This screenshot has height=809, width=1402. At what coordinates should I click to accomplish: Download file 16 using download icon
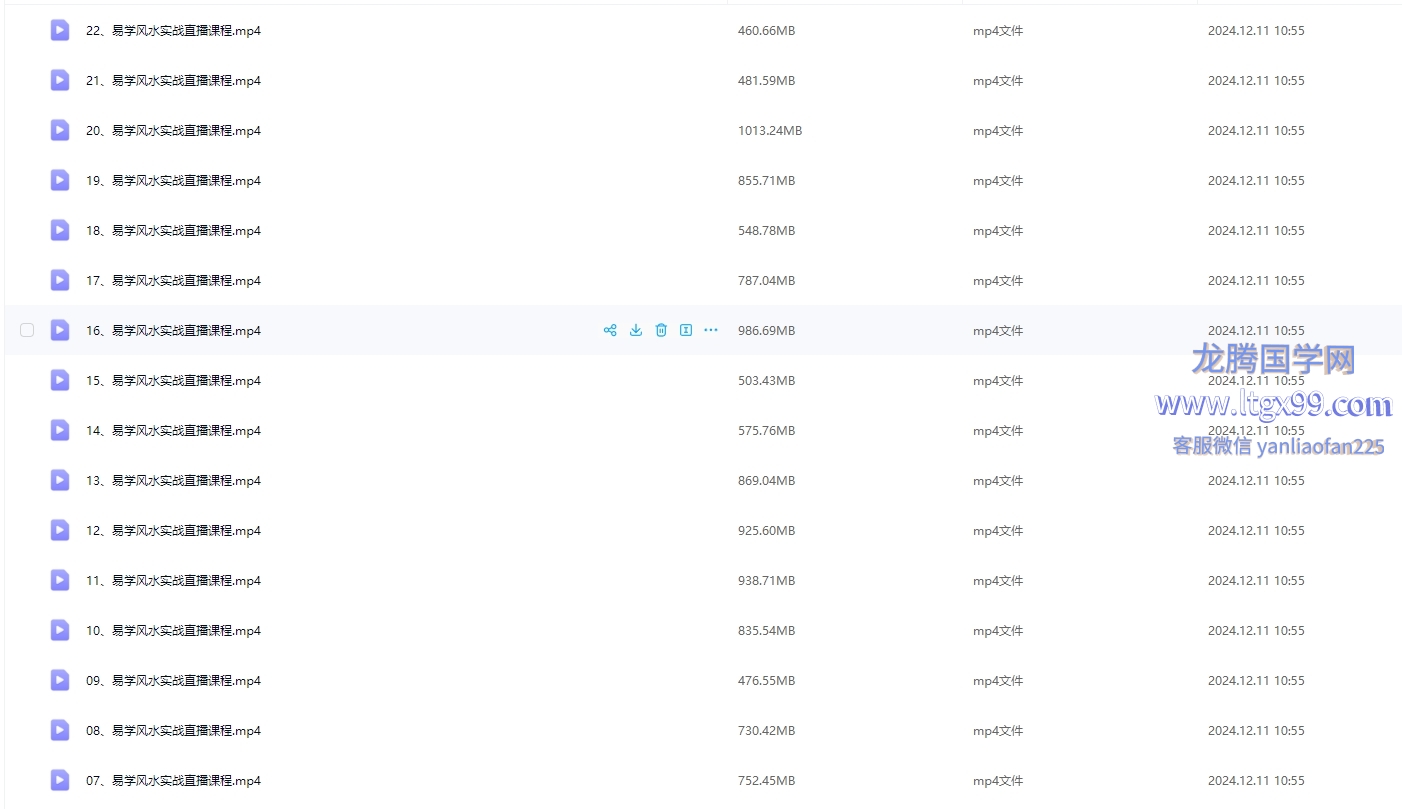pyautogui.click(x=636, y=330)
